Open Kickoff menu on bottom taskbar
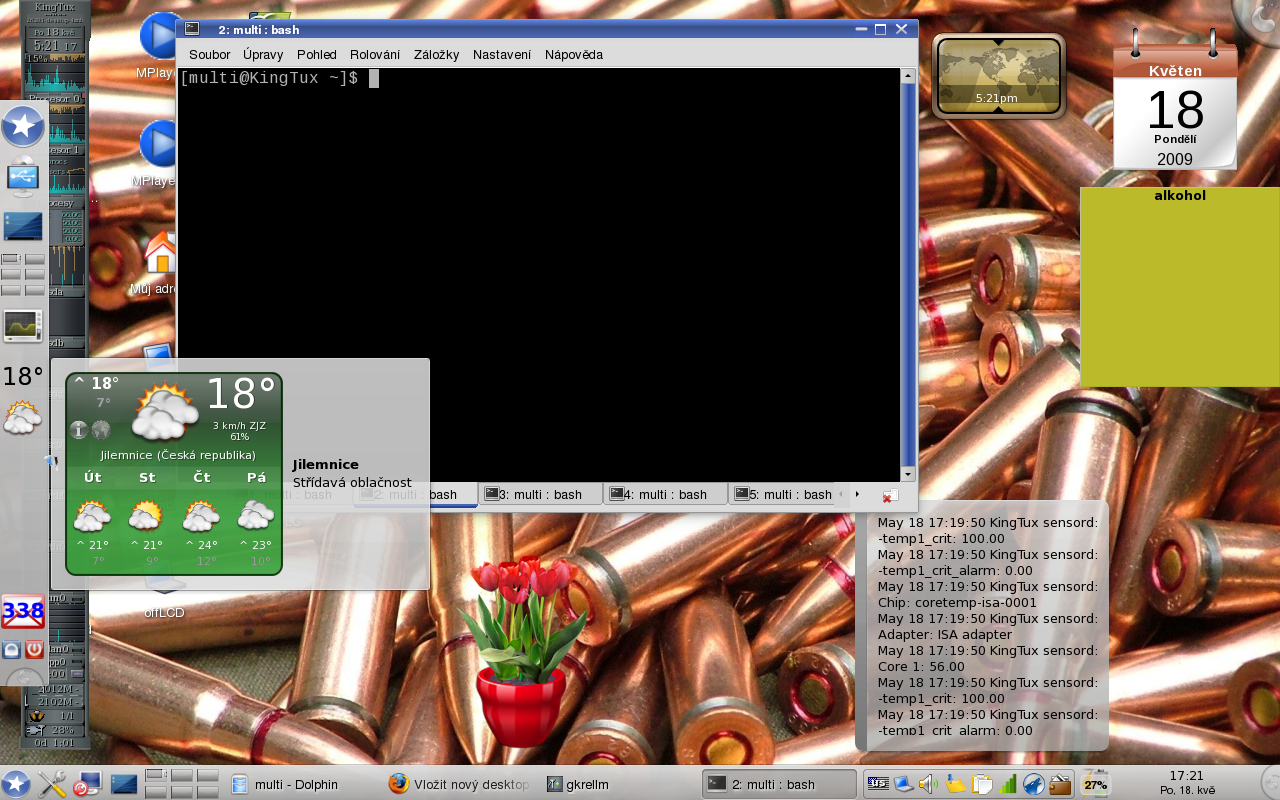 [x=15, y=784]
